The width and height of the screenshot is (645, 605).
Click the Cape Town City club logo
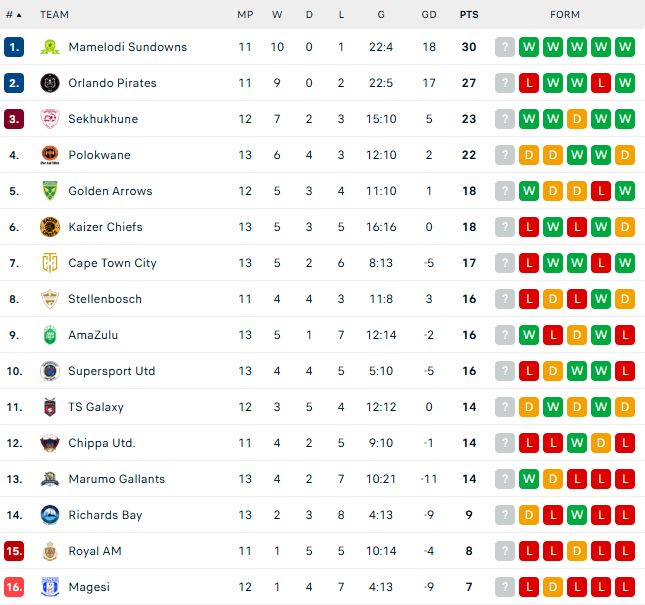click(x=49, y=263)
